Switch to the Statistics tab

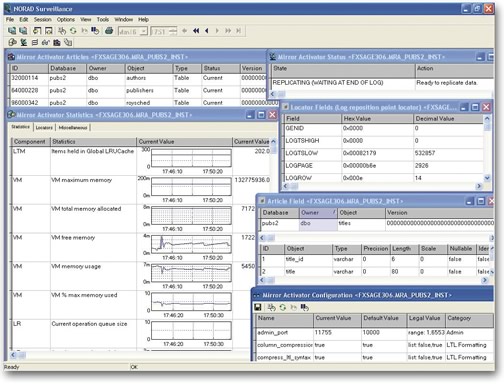click(21, 127)
